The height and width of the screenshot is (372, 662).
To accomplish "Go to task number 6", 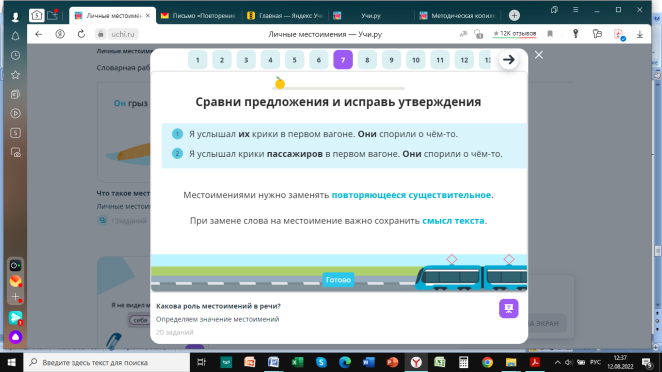I will point(319,60).
